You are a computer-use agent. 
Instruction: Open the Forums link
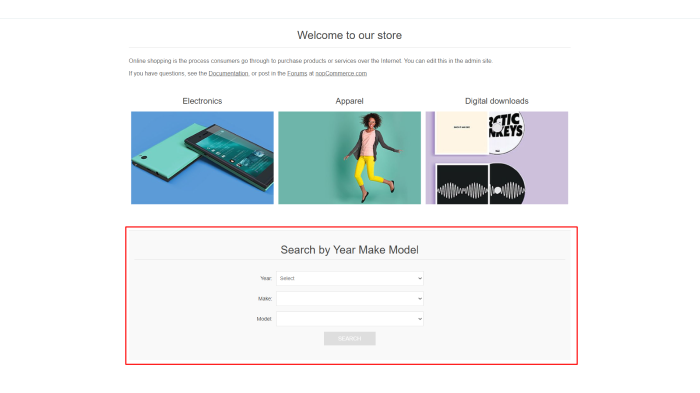click(x=297, y=73)
